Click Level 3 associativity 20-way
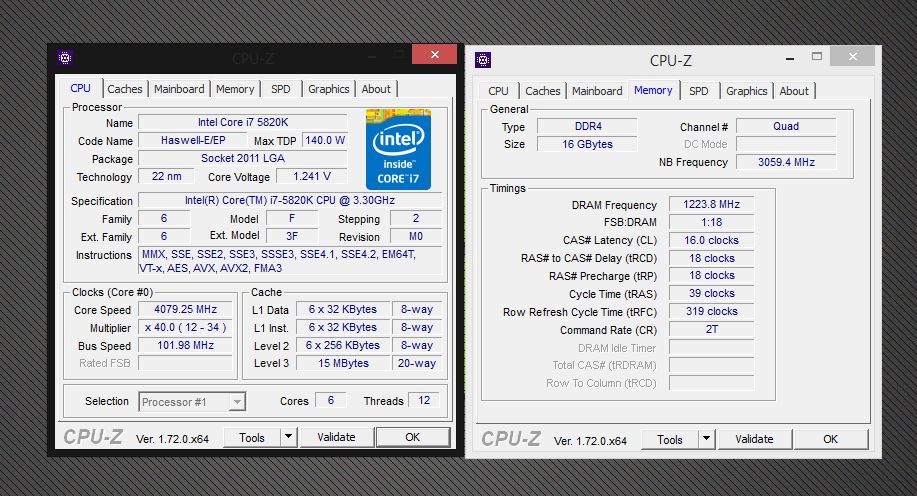Image resolution: width=917 pixels, height=496 pixels. click(x=416, y=363)
